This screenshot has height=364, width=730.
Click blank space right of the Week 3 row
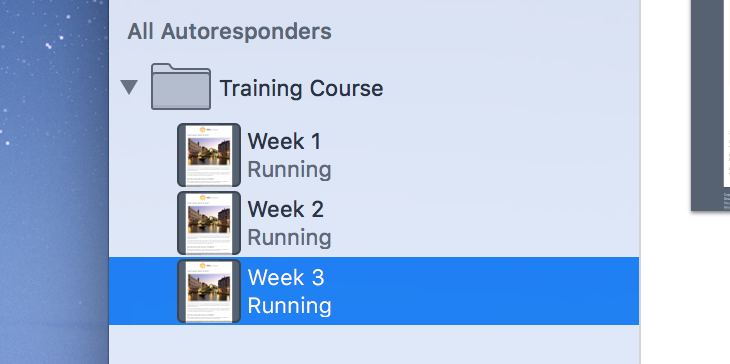click(484, 291)
